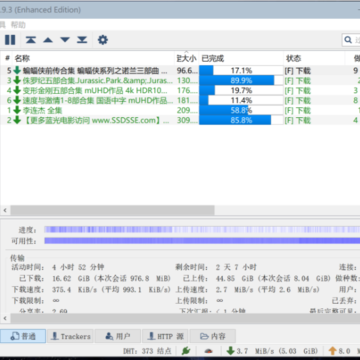Screen dimensions: 360x360
Task: Click the 89.9% progress bar
Action: click(241, 80)
